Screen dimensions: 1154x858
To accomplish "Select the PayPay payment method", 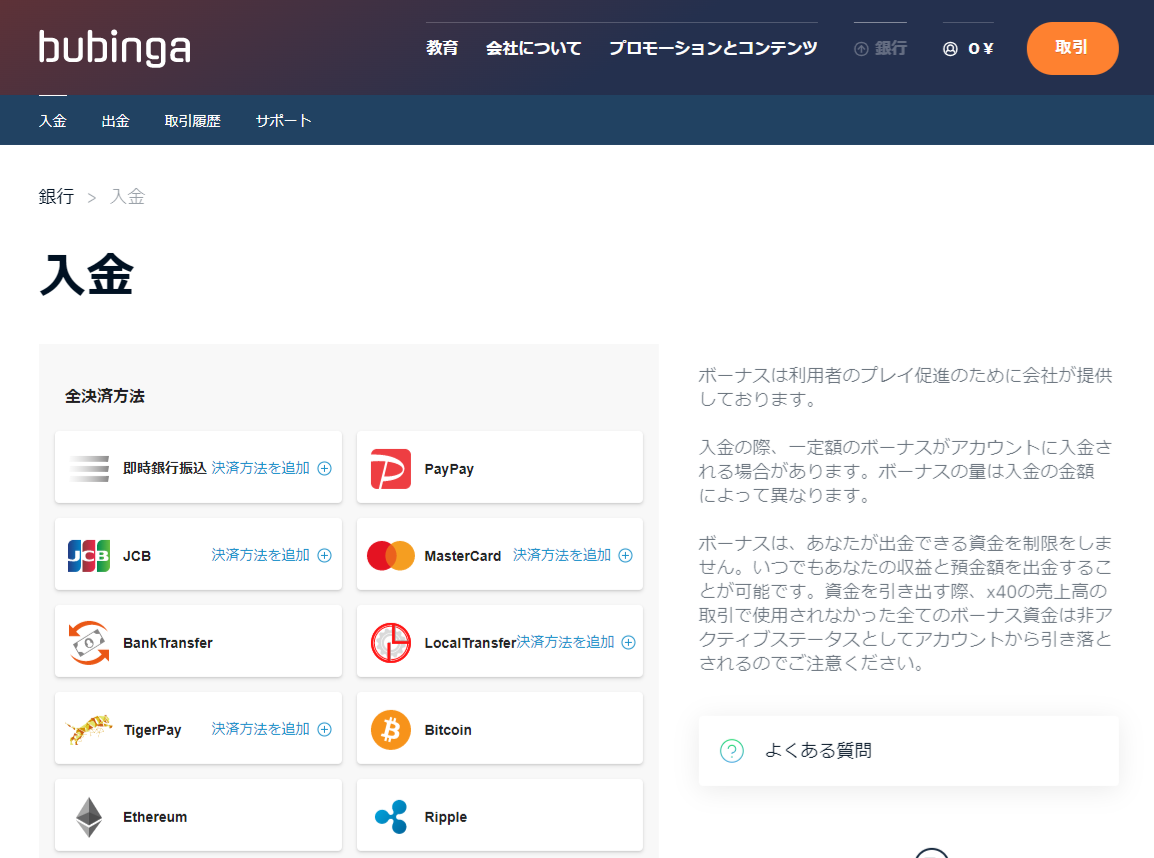I will click(500, 467).
